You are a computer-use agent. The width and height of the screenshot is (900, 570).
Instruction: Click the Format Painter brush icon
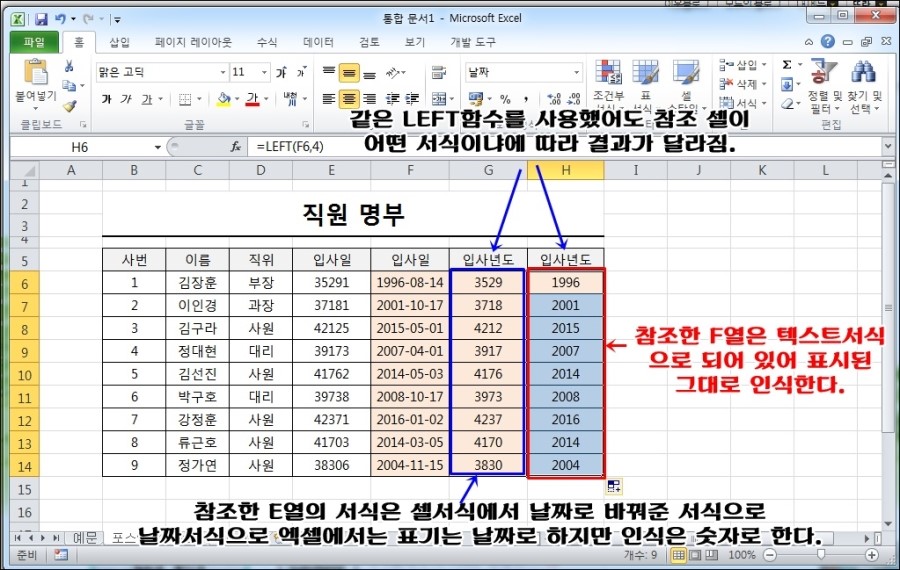(69, 106)
